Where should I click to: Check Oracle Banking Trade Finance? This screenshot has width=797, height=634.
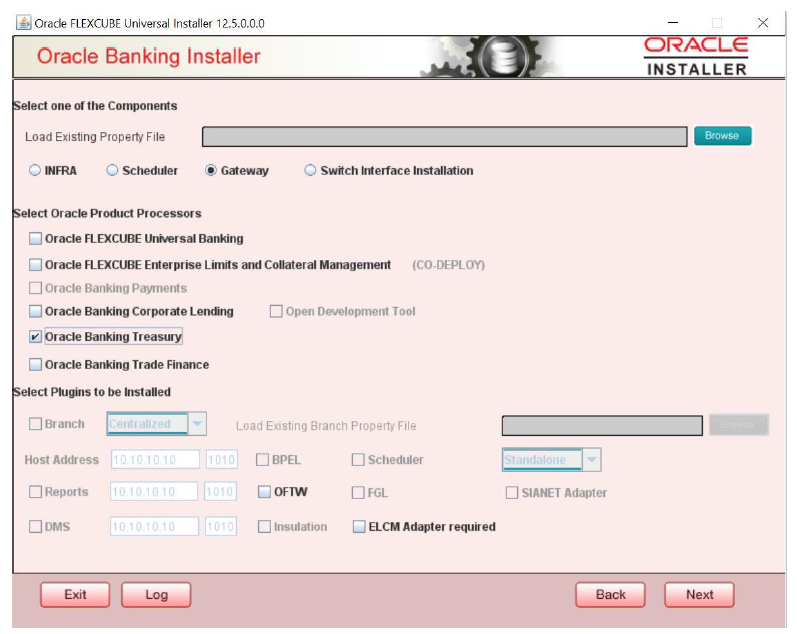coord(35,365)
